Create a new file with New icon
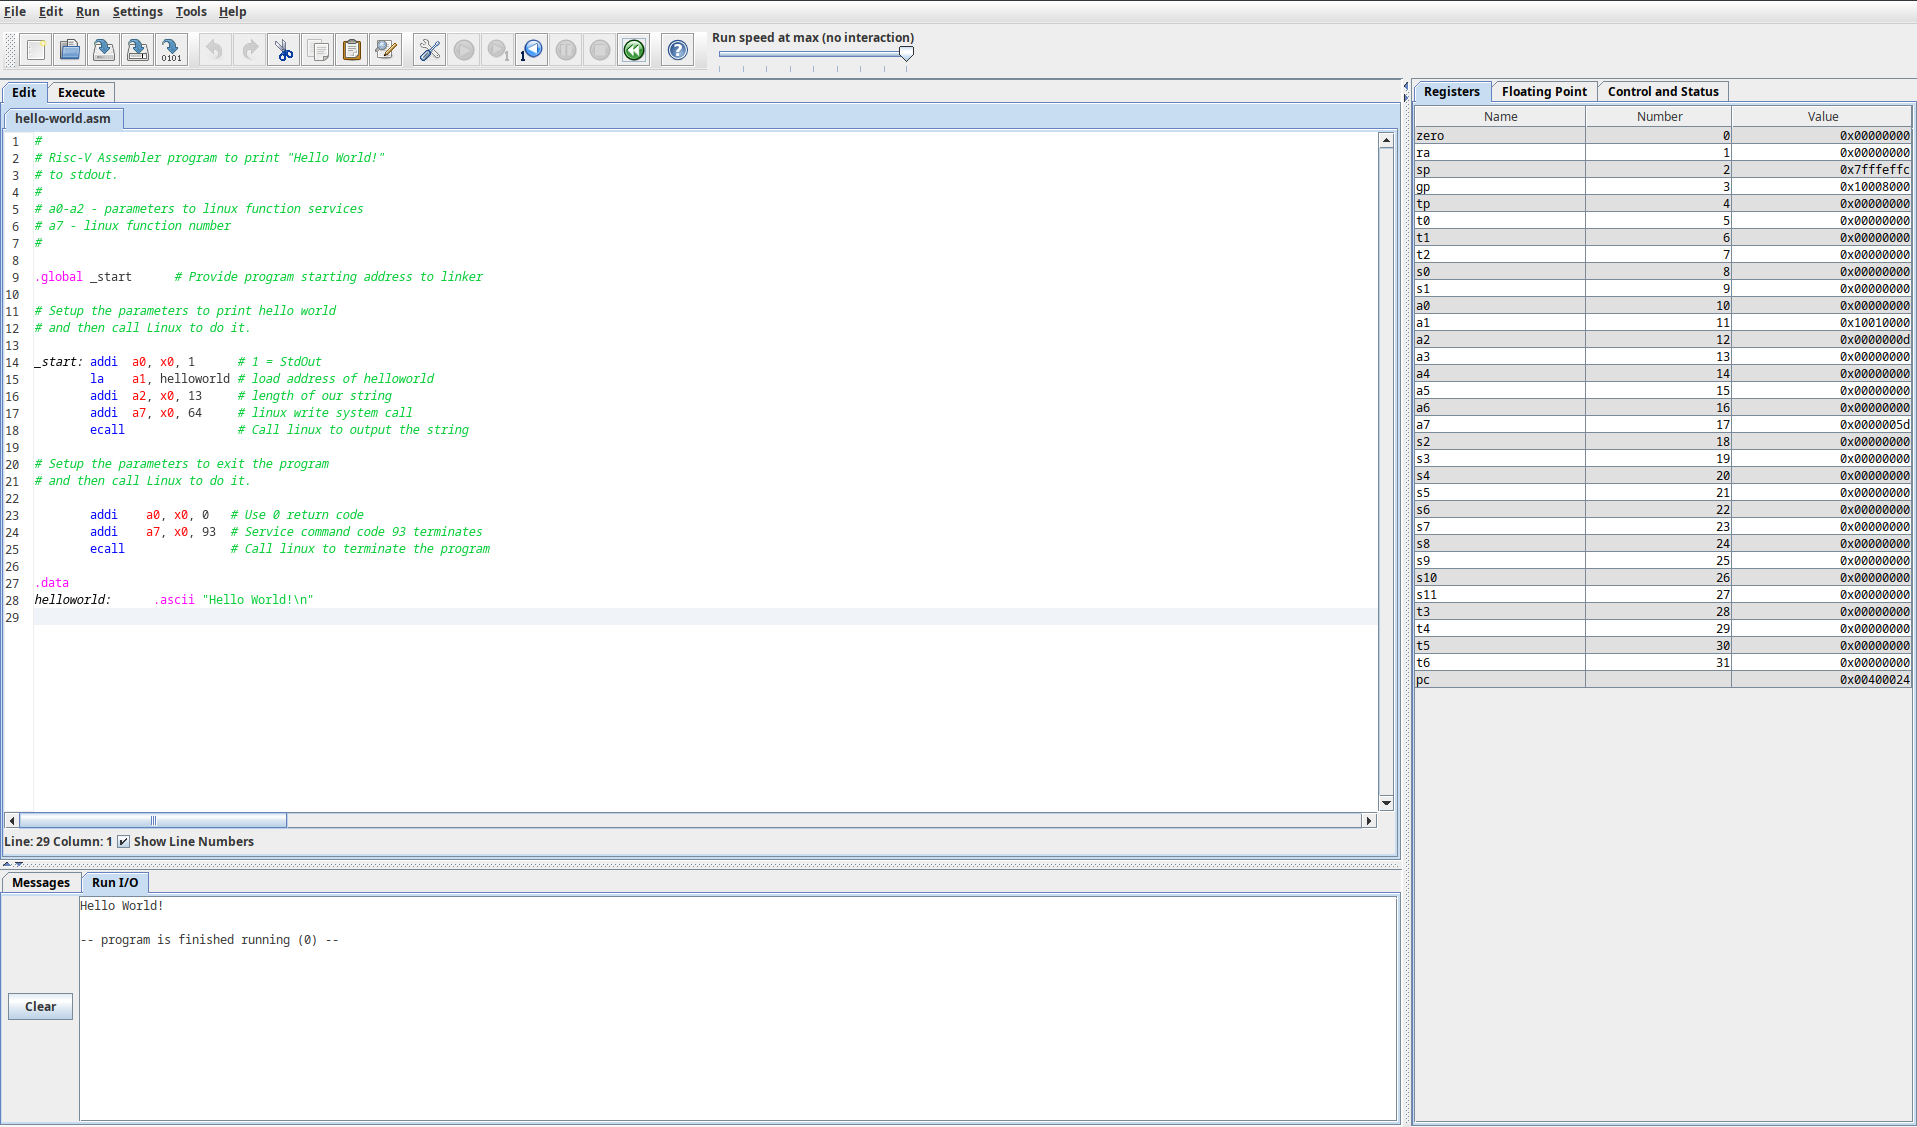 point(36,50)
